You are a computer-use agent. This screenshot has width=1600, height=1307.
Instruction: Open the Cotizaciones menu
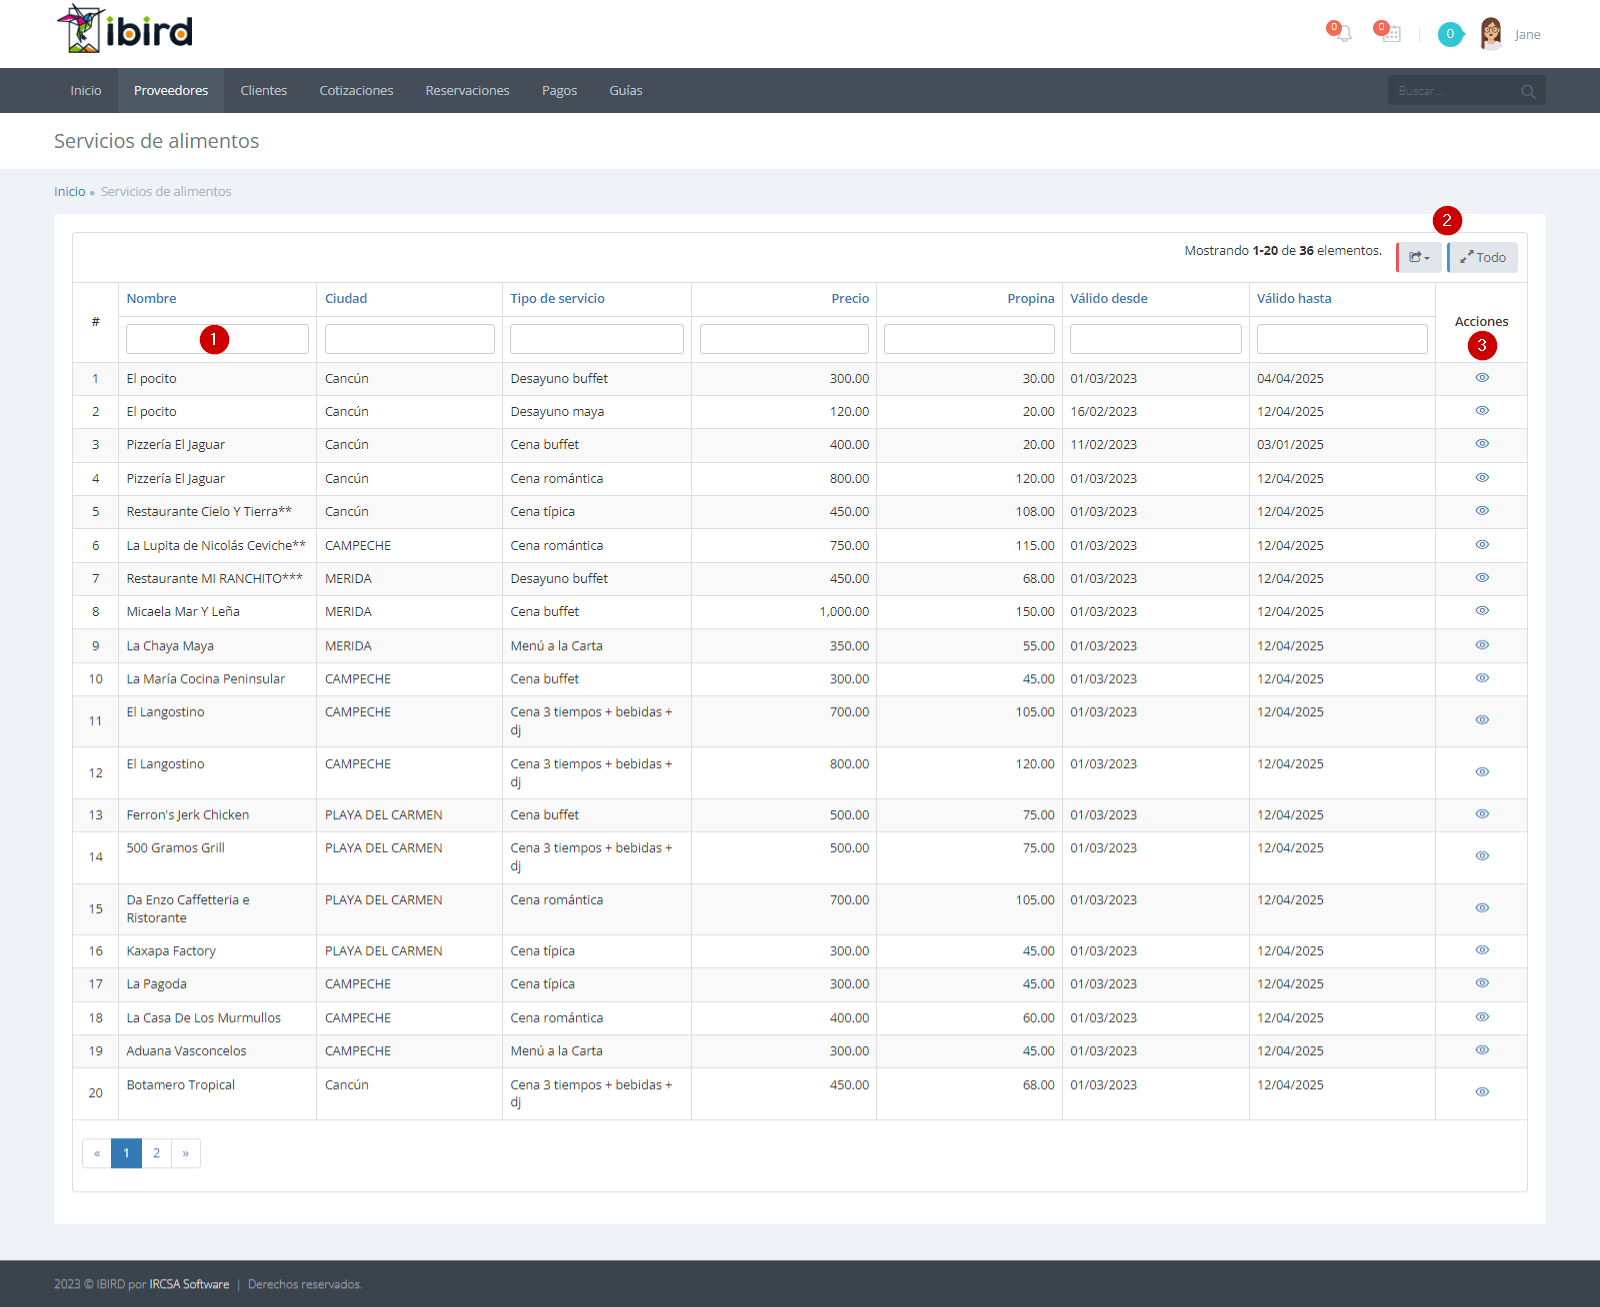356,91
